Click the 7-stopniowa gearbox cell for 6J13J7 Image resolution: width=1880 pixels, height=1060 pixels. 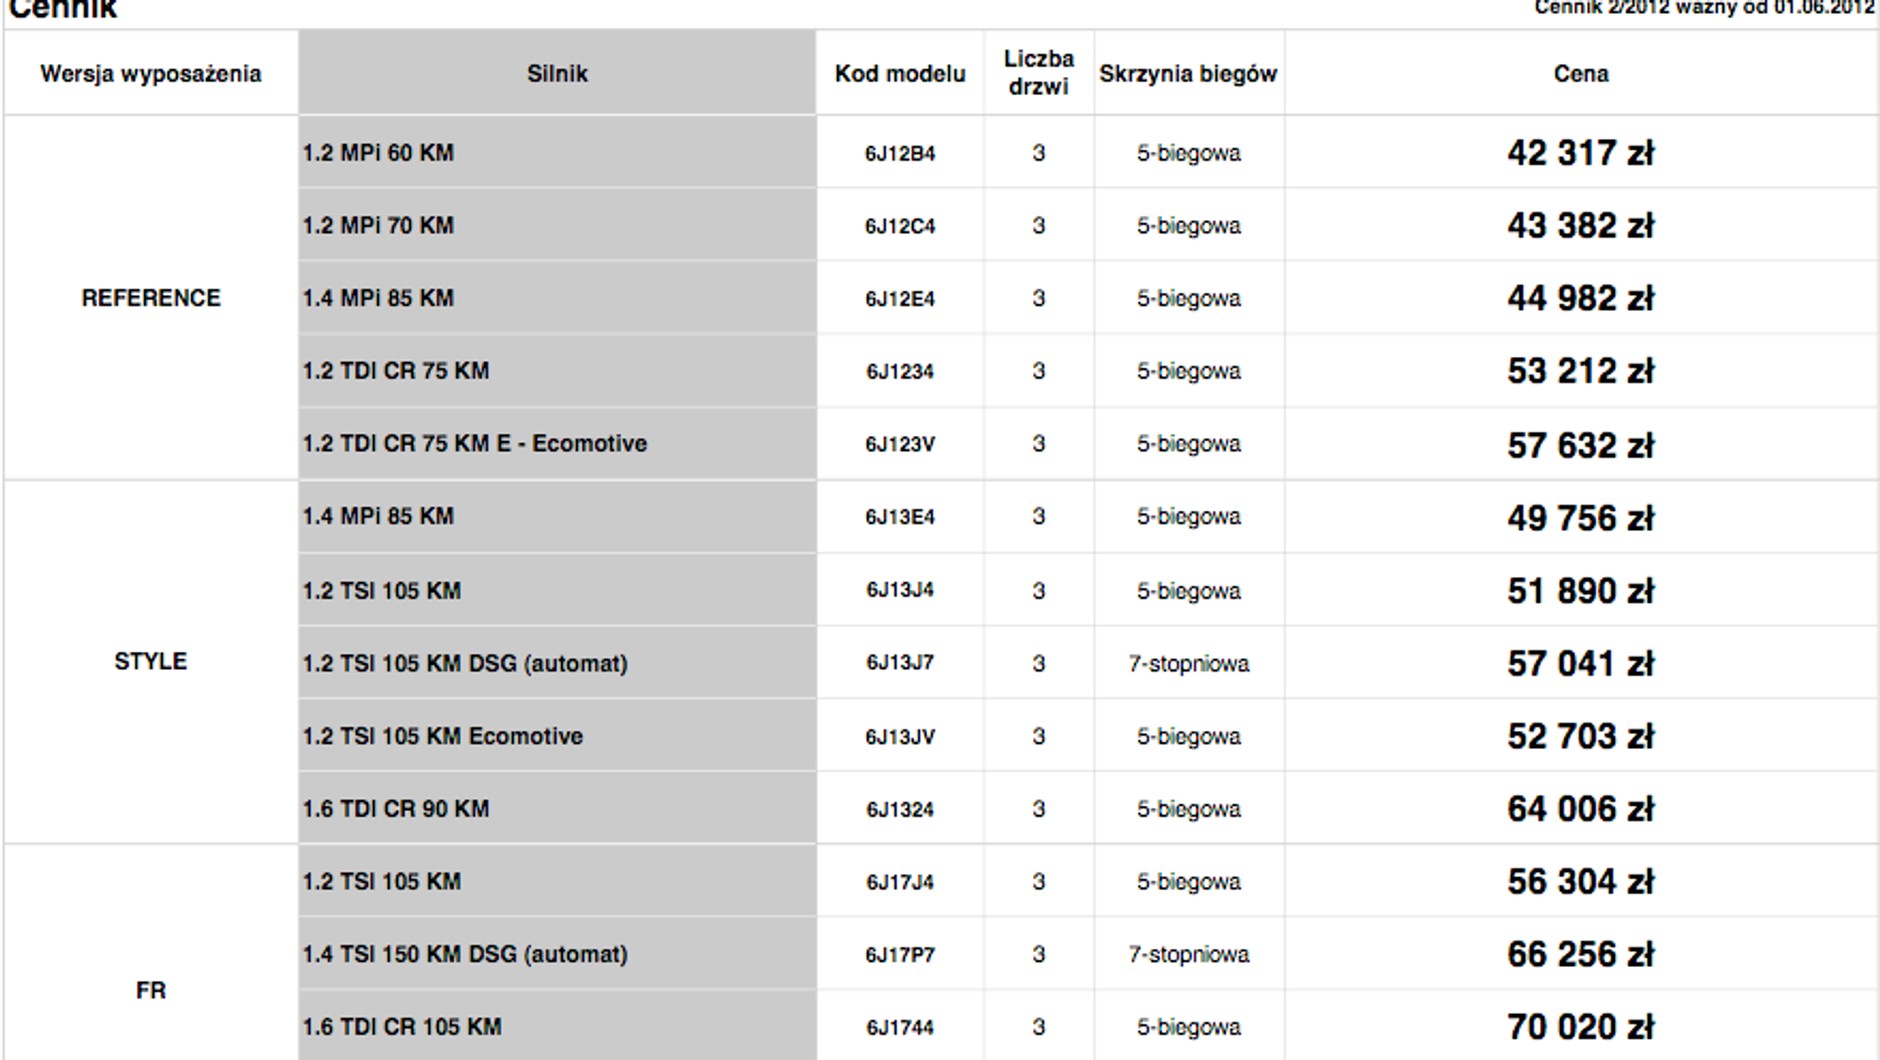[1188, 664]
